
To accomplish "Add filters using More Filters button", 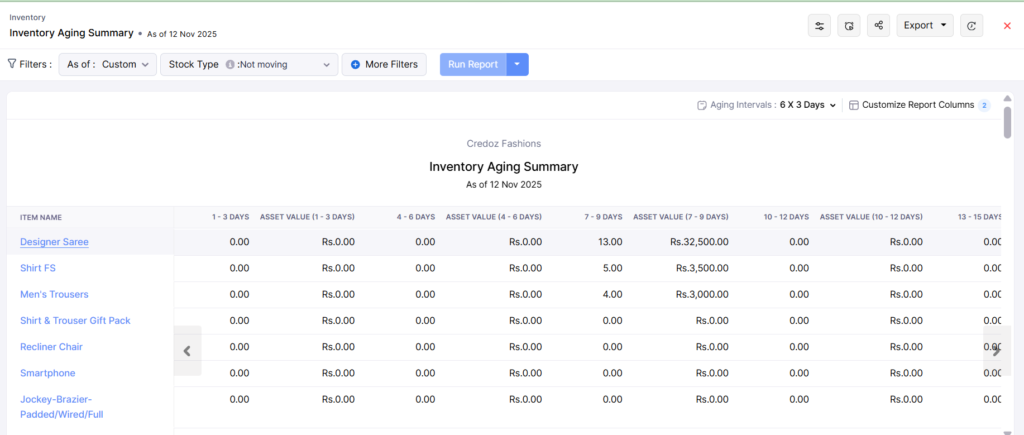I will (x=384, y=65).
